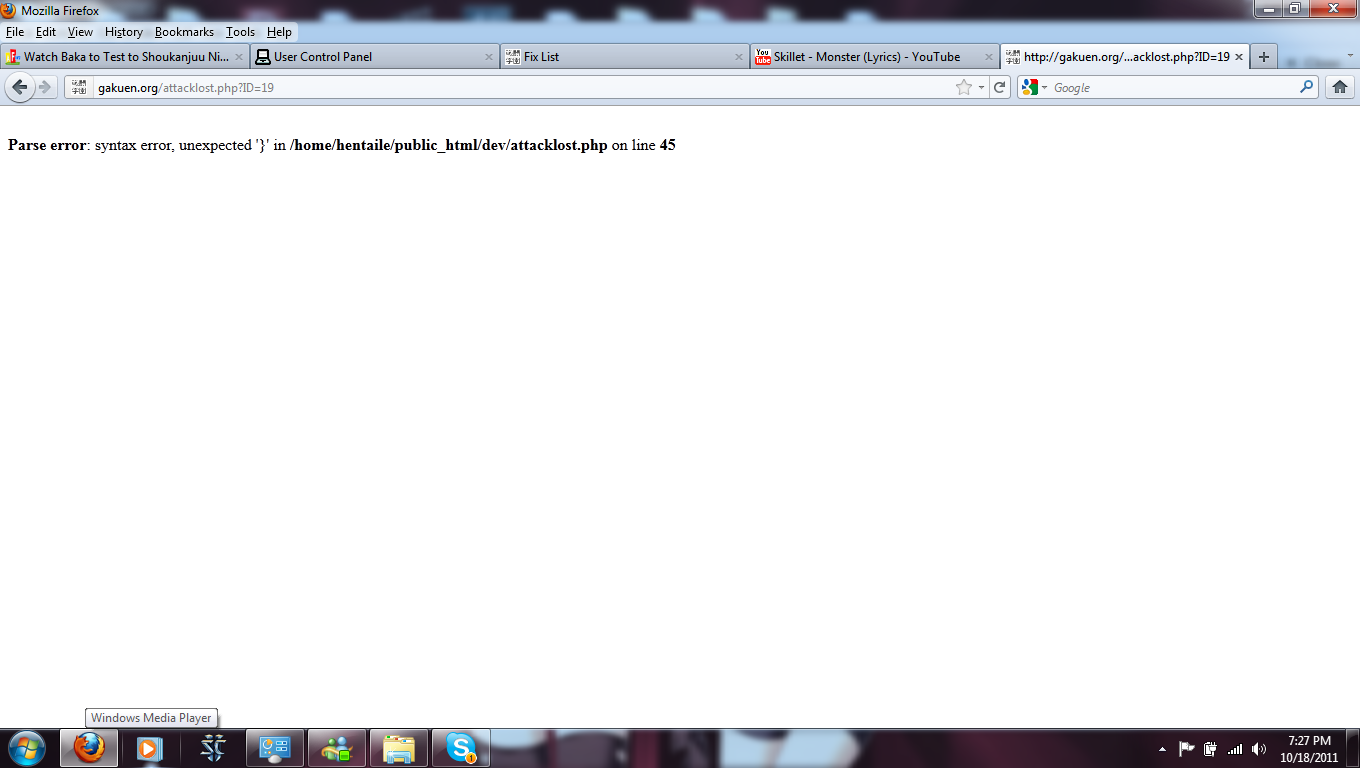1360x768 pixels.
Task: Bookmark this page with the star icon
Action: click(x=964, y=88)
